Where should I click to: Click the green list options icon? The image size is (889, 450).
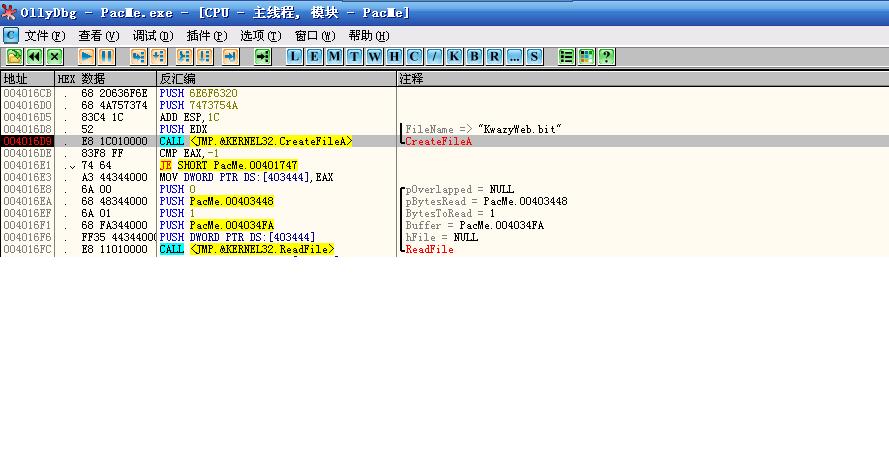[566, 56]
